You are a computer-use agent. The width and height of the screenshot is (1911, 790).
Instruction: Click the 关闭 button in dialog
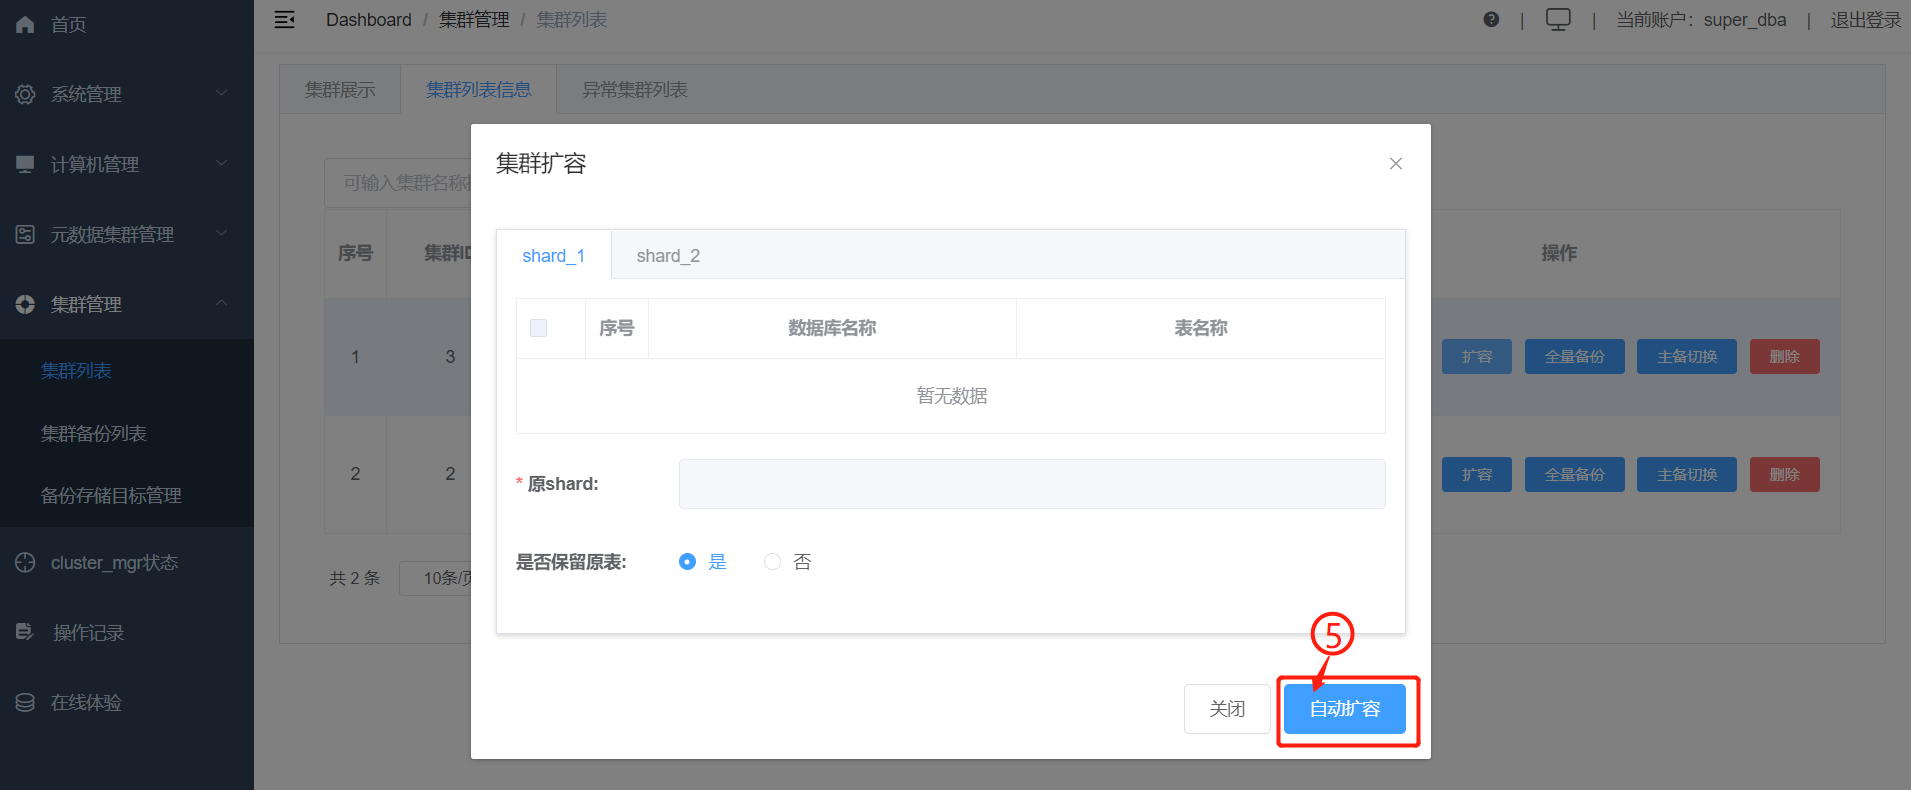click(1227, 709)
